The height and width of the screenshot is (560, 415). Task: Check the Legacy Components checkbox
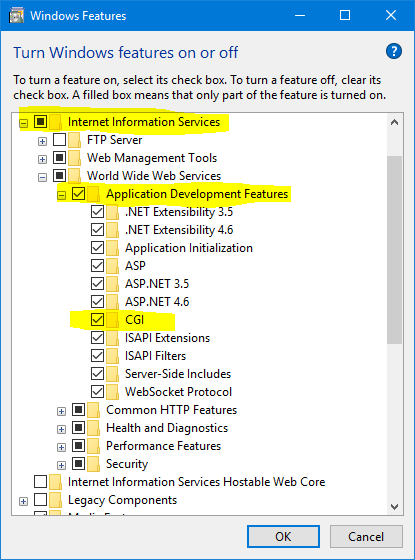(40, 500)
